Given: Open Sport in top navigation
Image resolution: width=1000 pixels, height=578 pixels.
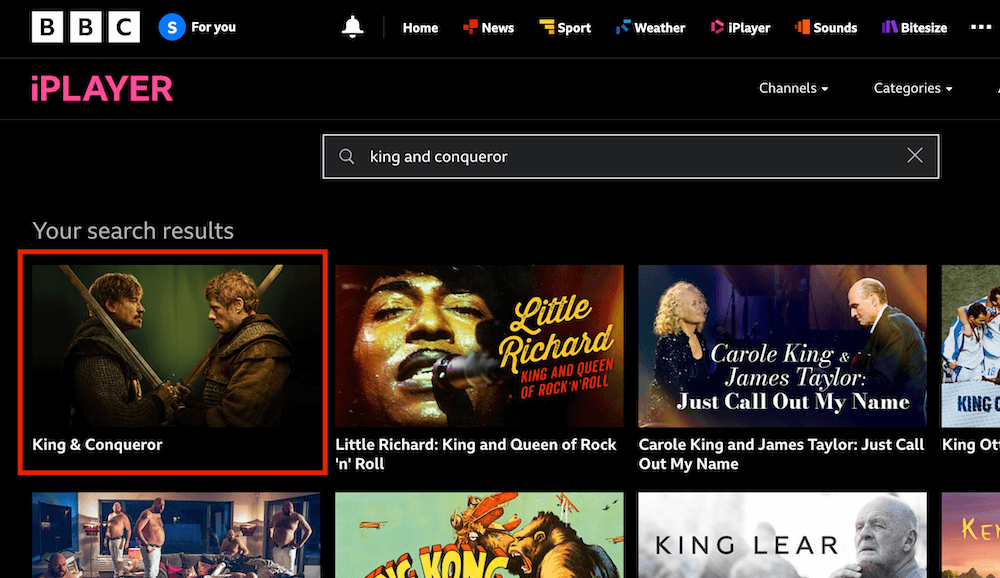Looking at the screenshot, I should (574, 28).
